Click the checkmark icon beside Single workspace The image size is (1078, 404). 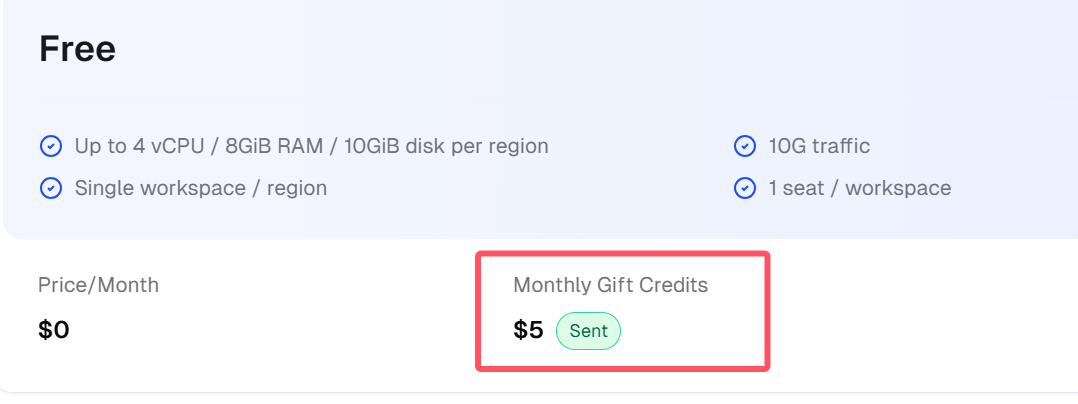coord(51,188)
